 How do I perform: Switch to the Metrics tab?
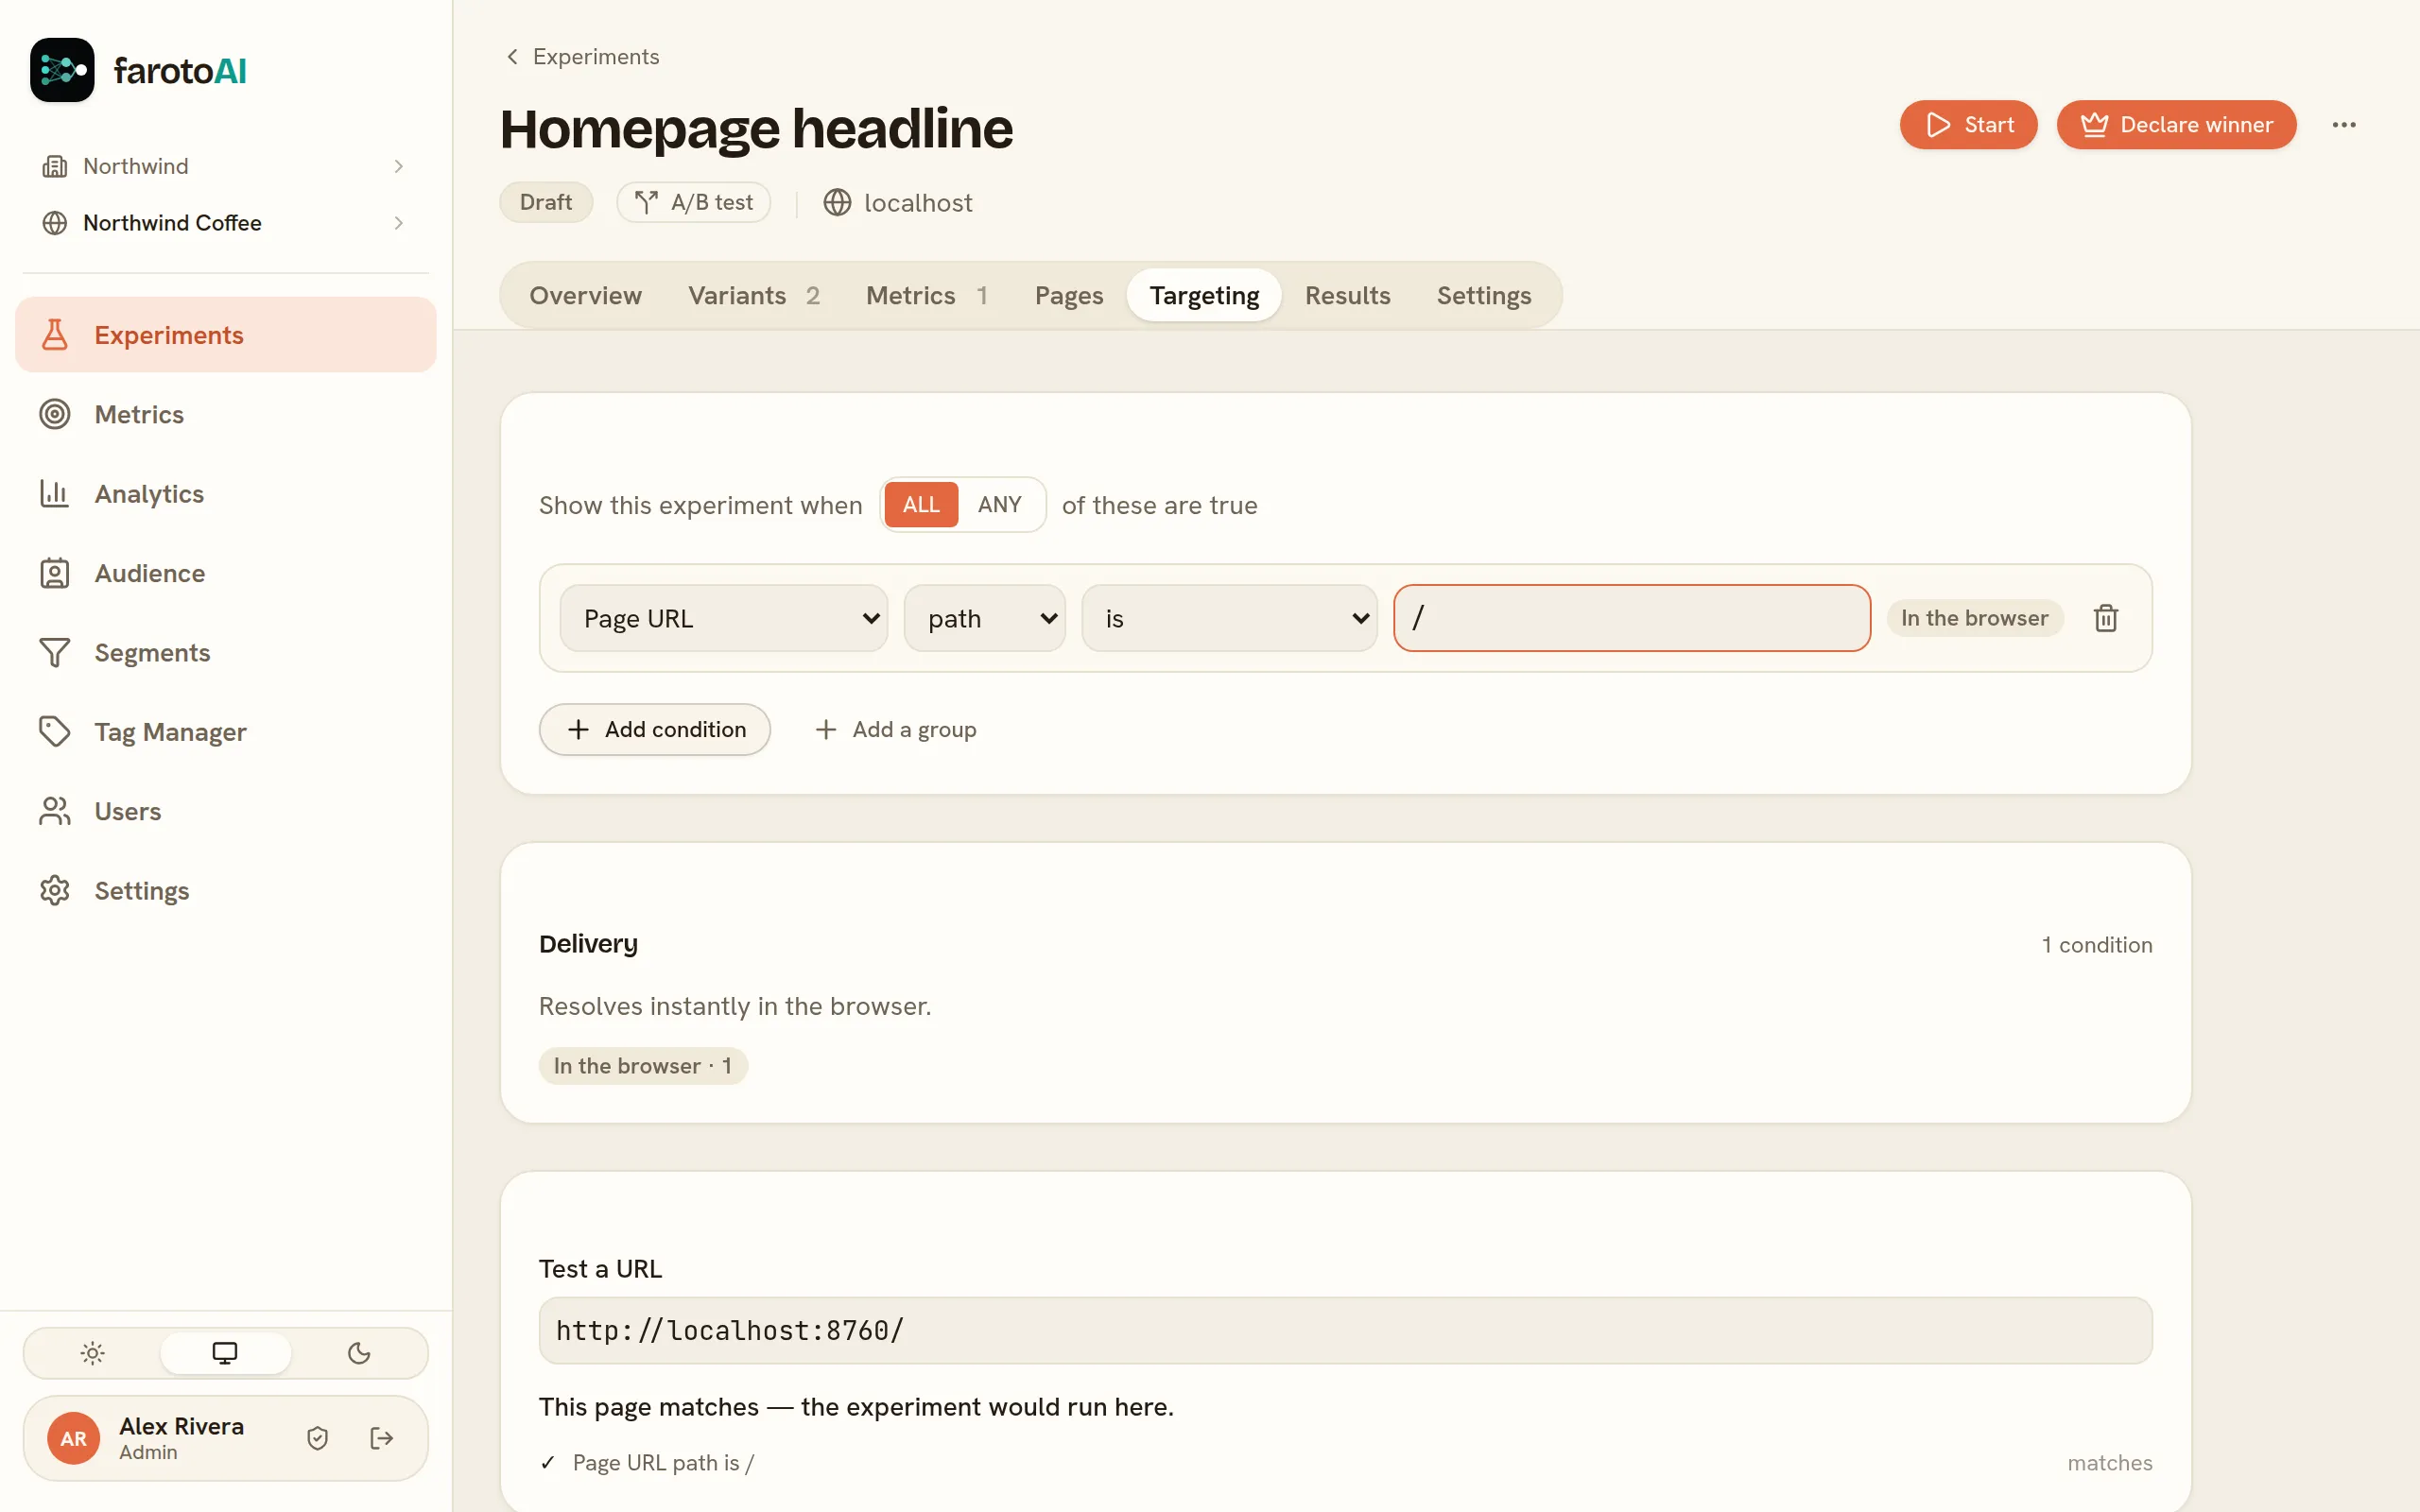pos(927,295)
